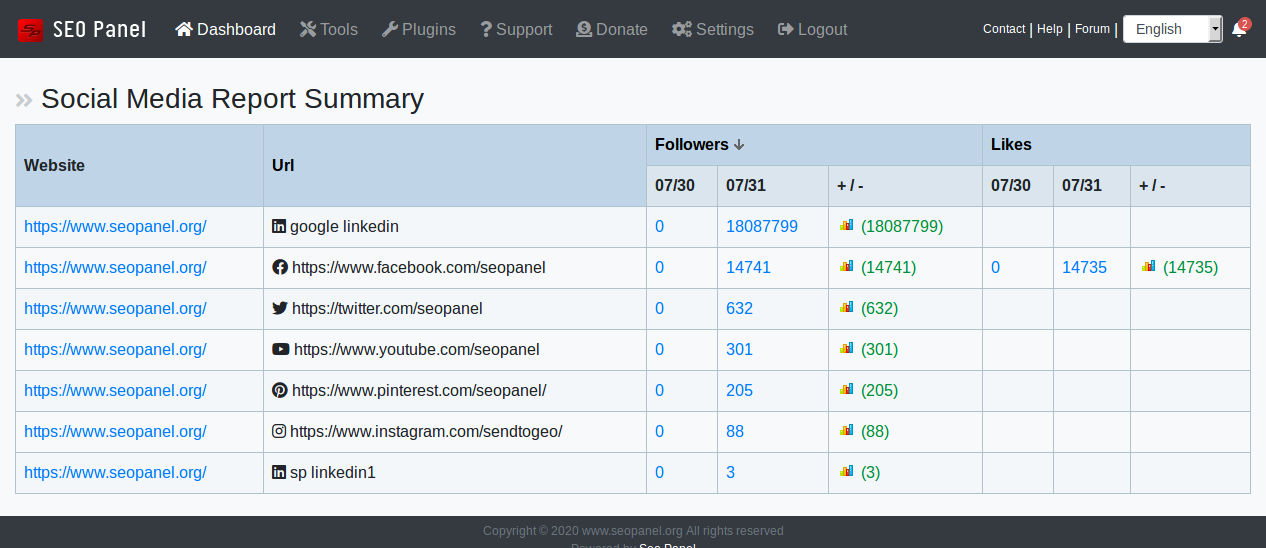Open followers graph icon for google linkedin
Image resolution: width=1266 pixels, height=548 pixels.
pos(846,226)
